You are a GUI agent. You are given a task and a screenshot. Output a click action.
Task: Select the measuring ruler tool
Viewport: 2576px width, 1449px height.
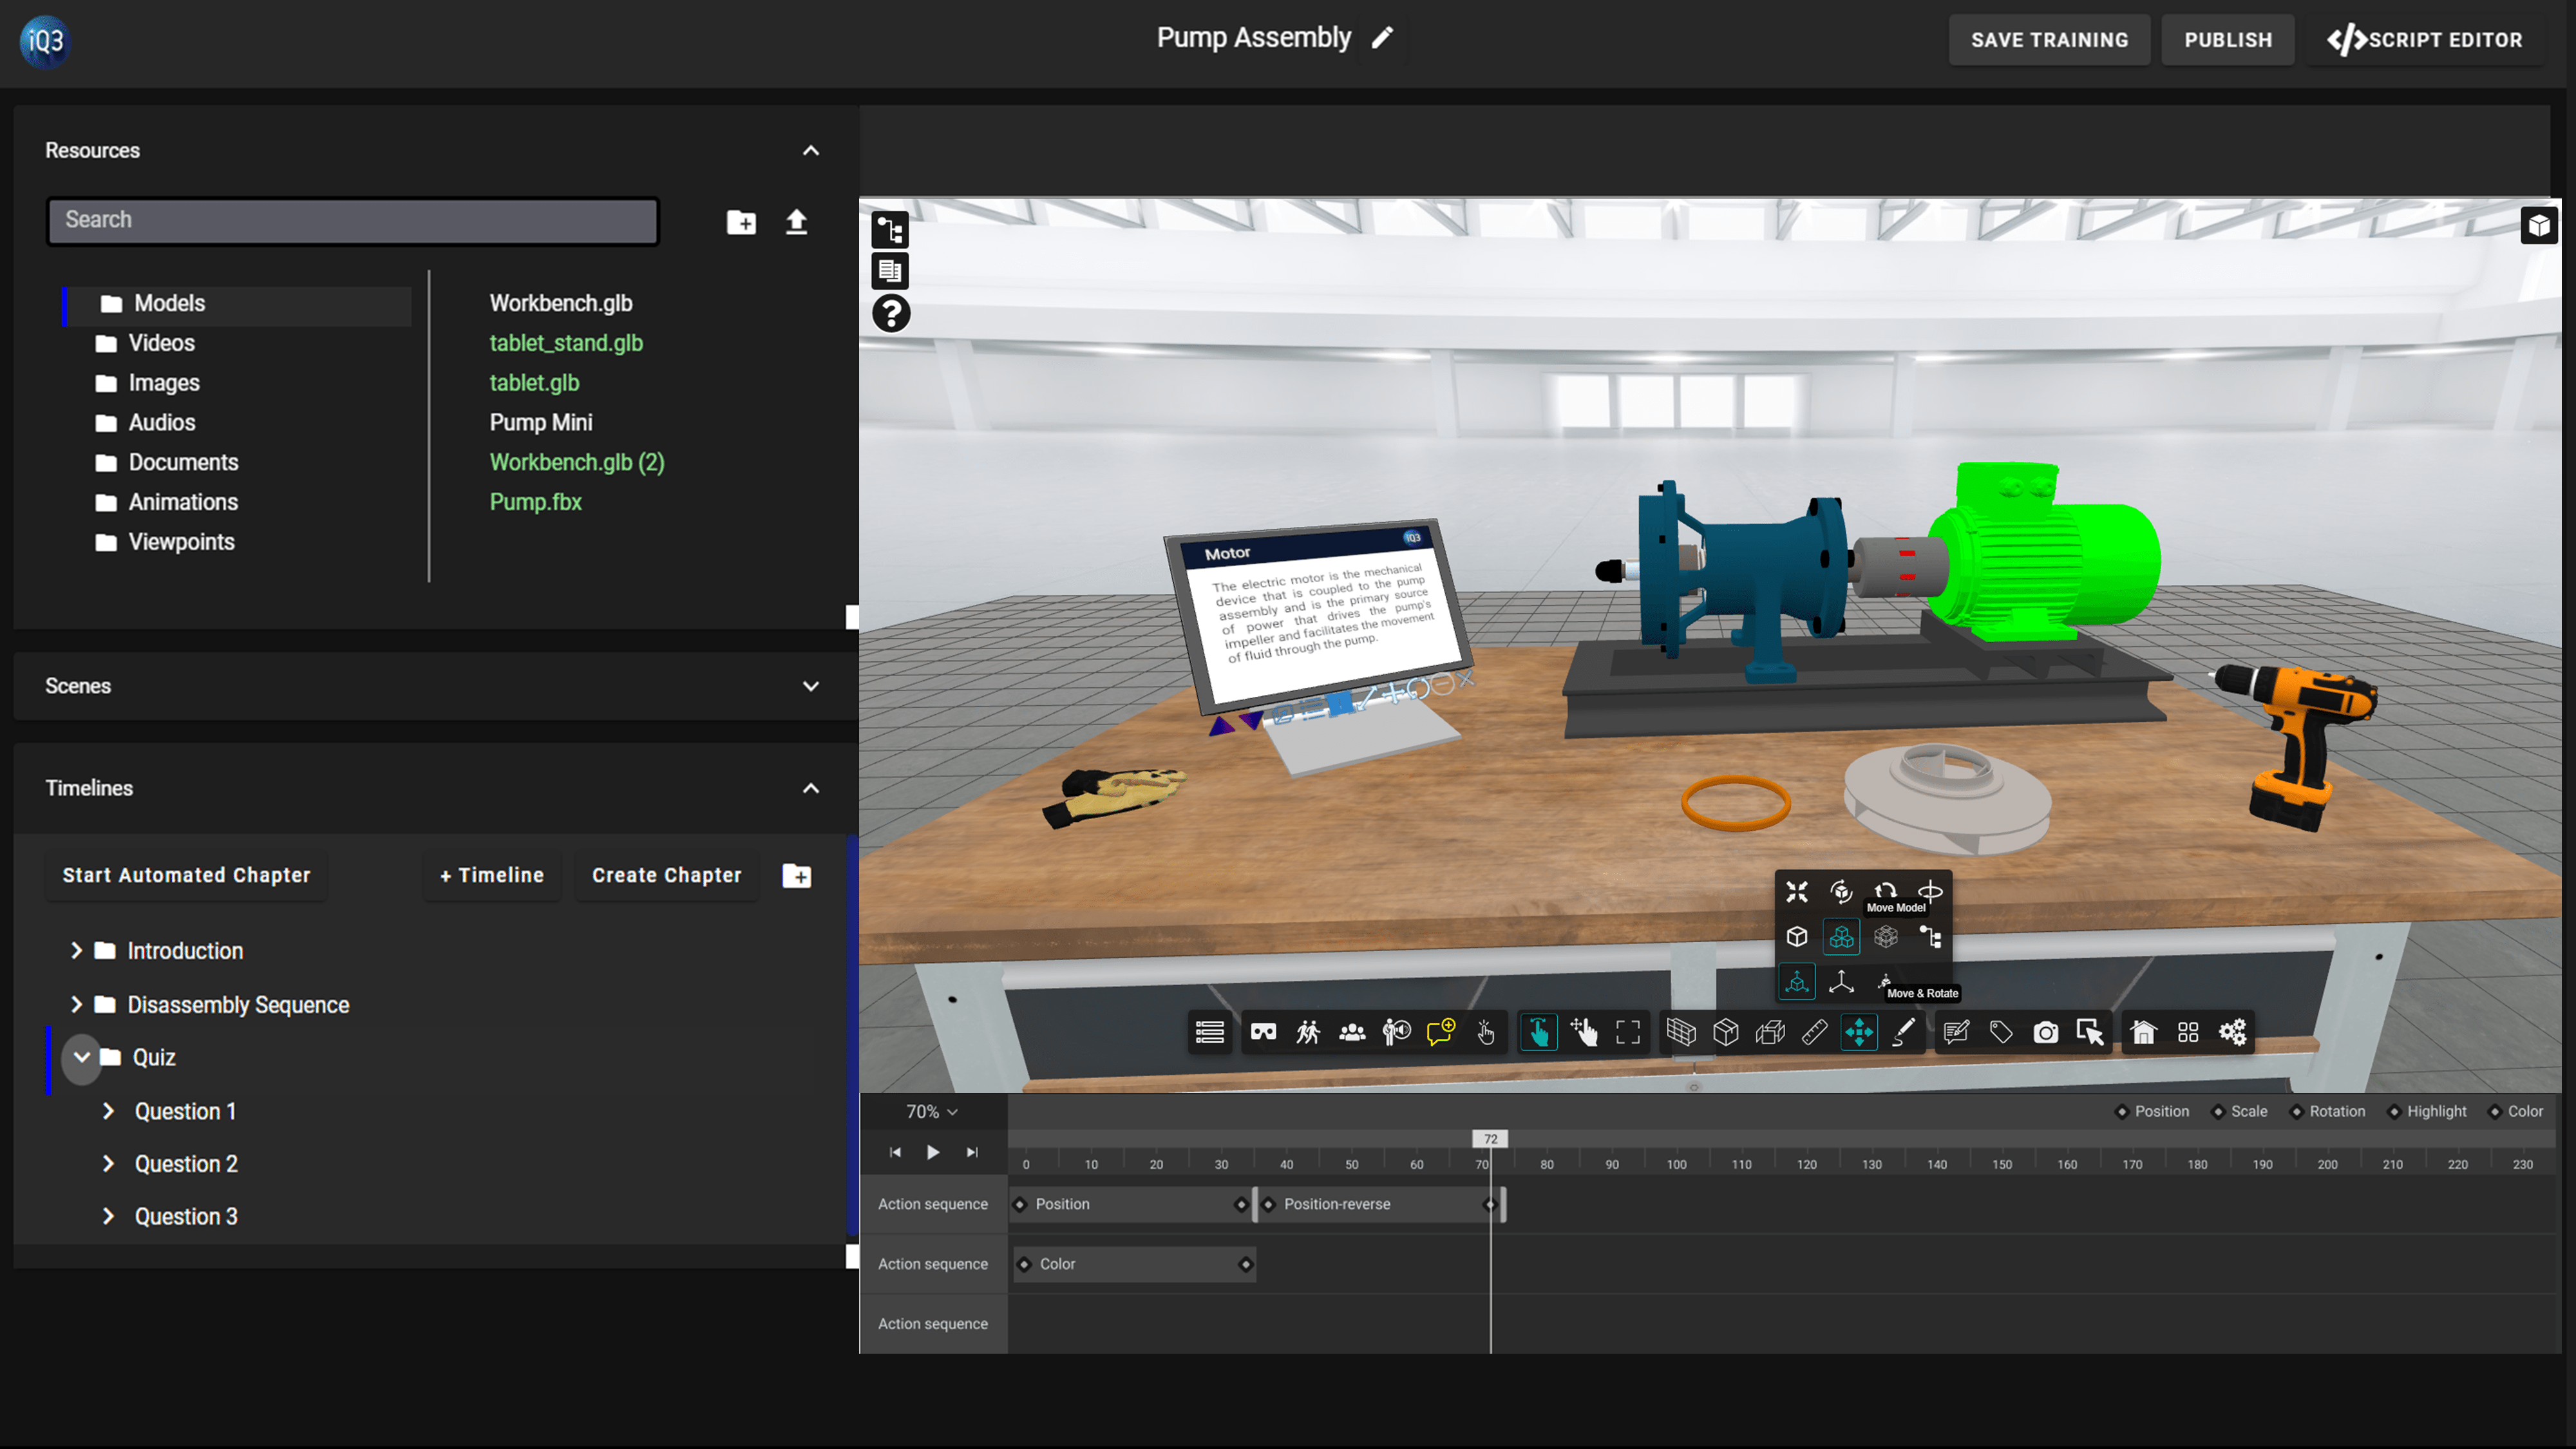click(1814, 1032)
